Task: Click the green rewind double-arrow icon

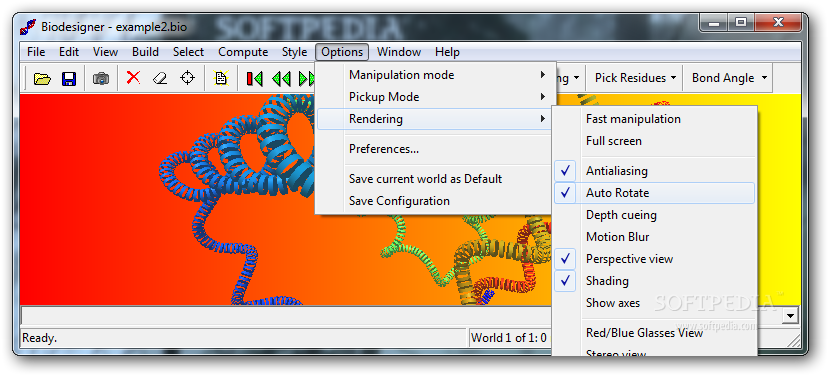Action: click(x=281, y=79)
